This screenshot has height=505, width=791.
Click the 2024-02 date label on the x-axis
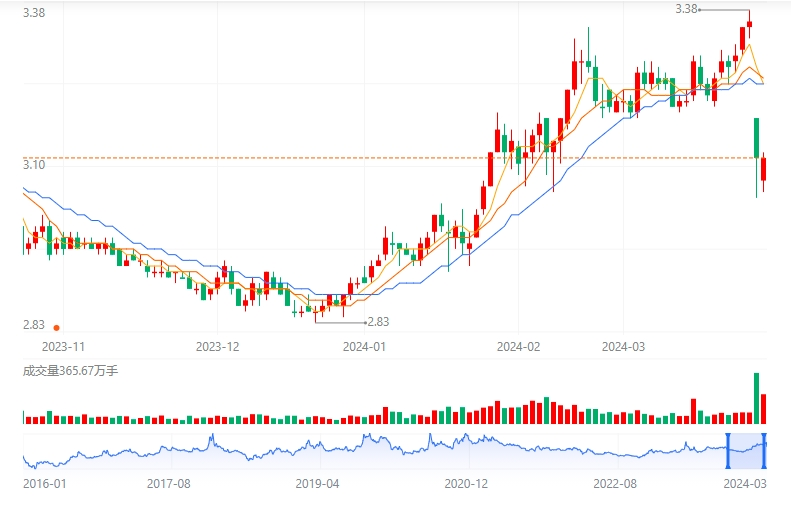coord(518,347)
